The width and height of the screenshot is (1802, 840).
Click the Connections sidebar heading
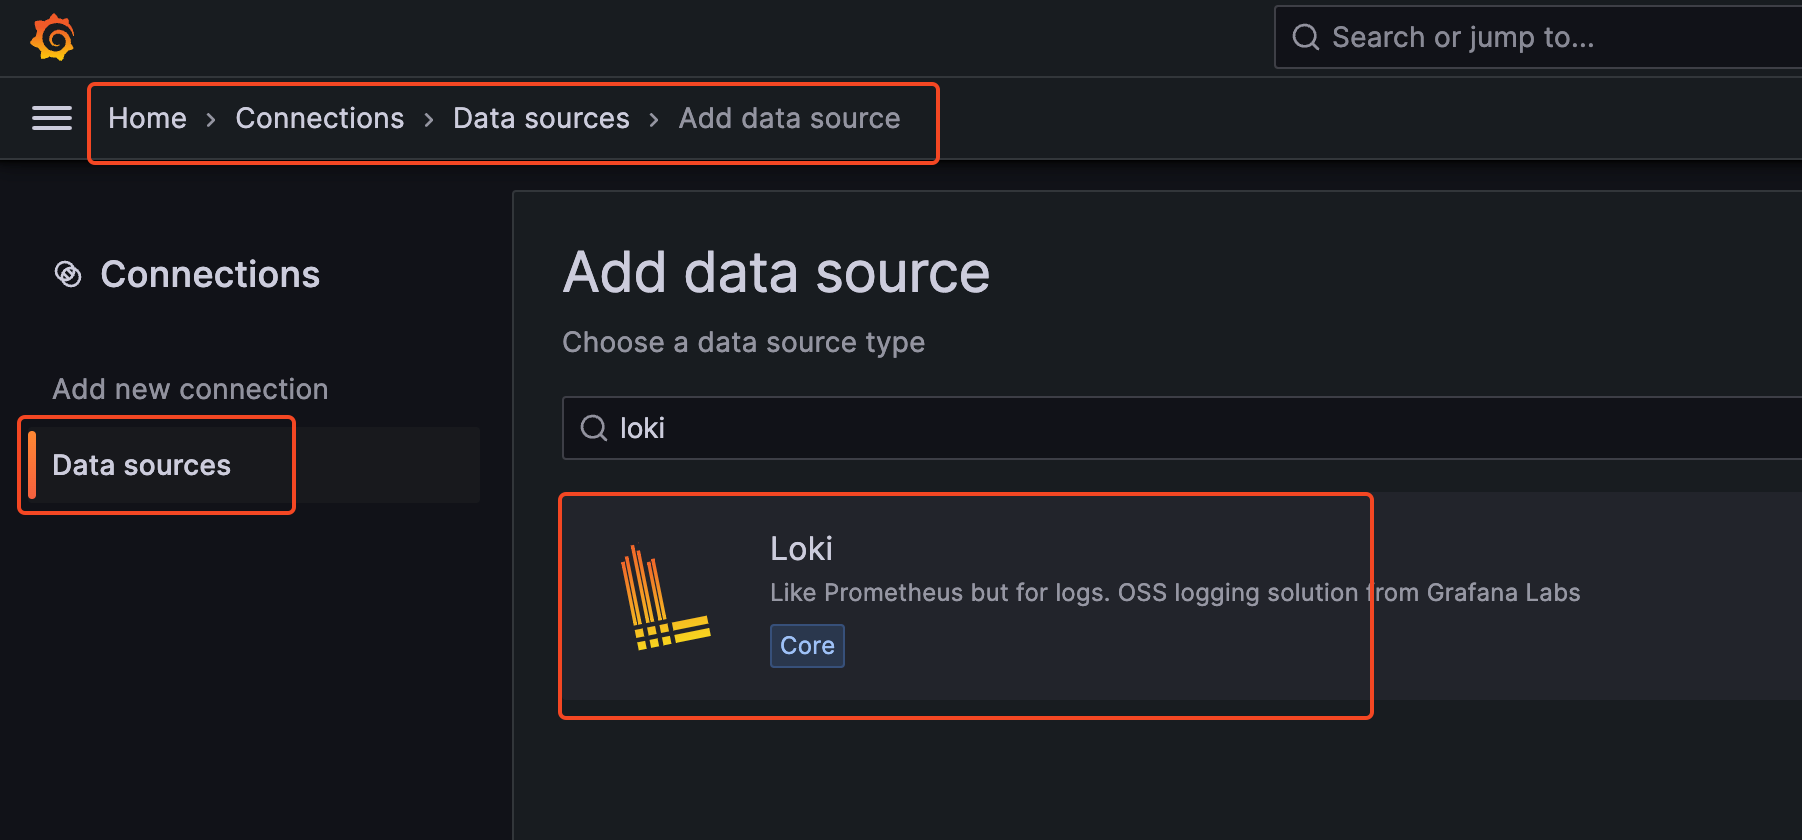coord(210,274)
